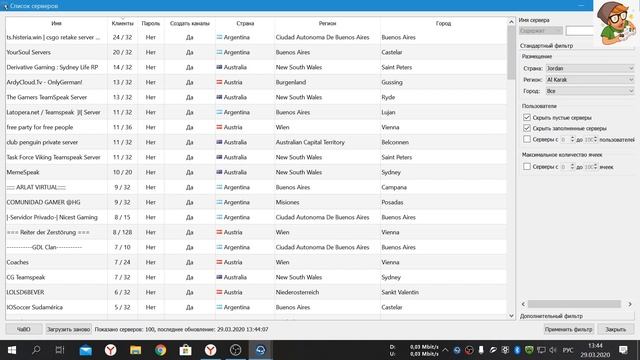Open clock showing 13:44 29.03.2020
640x360 pixels.
coord(596,350)
